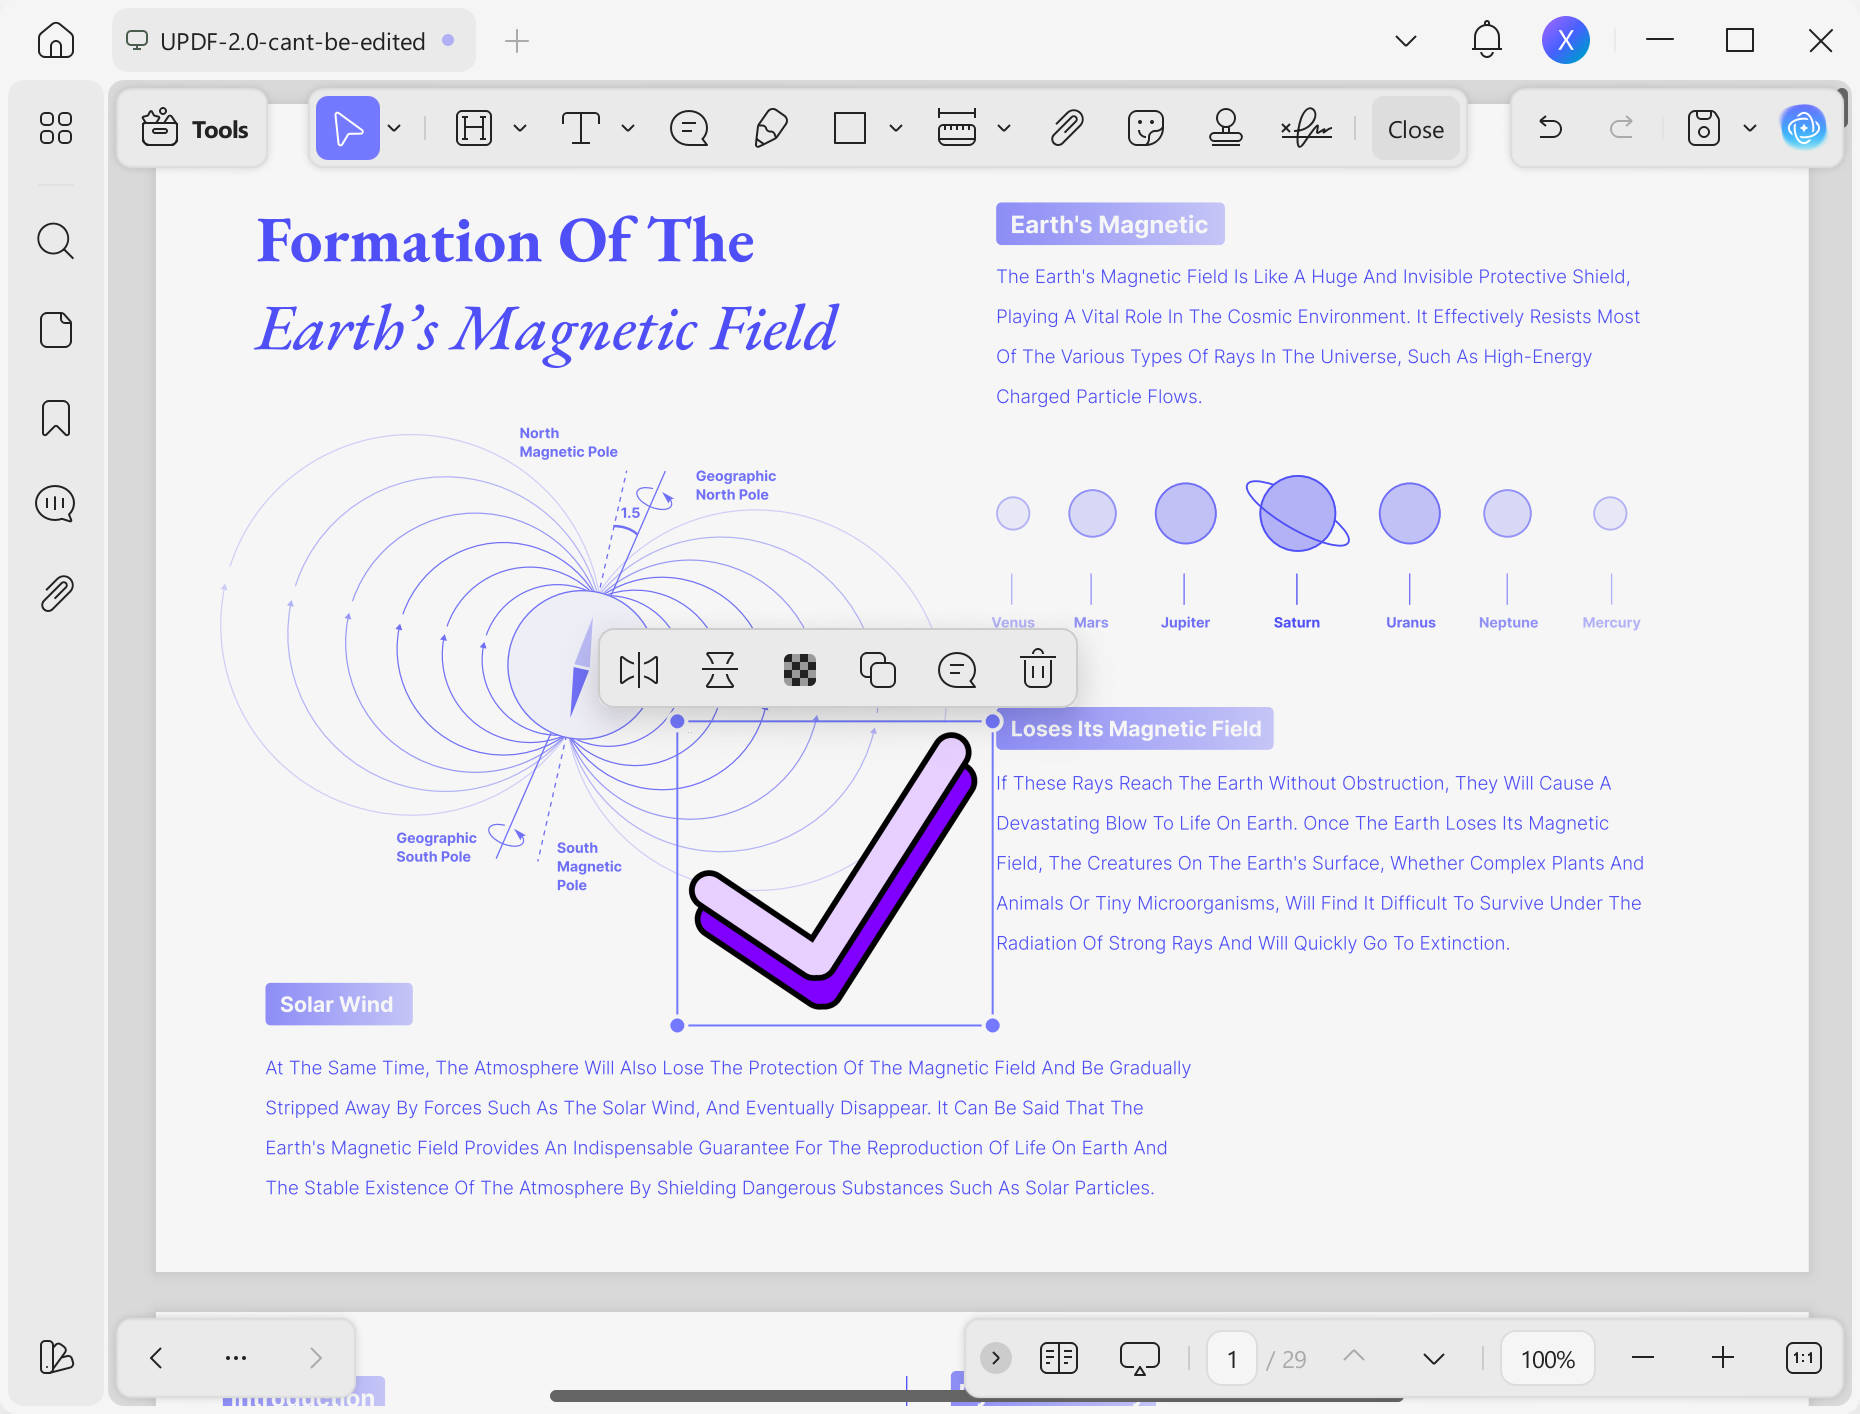Select the arrow Select tool
This screenshot has width=1860, height=1414.
pos(348,128)
